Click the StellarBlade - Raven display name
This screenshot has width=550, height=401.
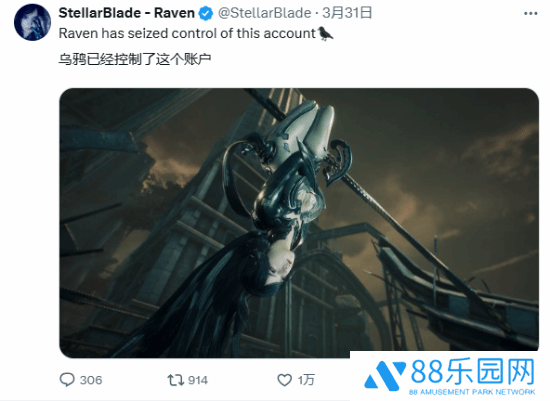pos(127,13)
